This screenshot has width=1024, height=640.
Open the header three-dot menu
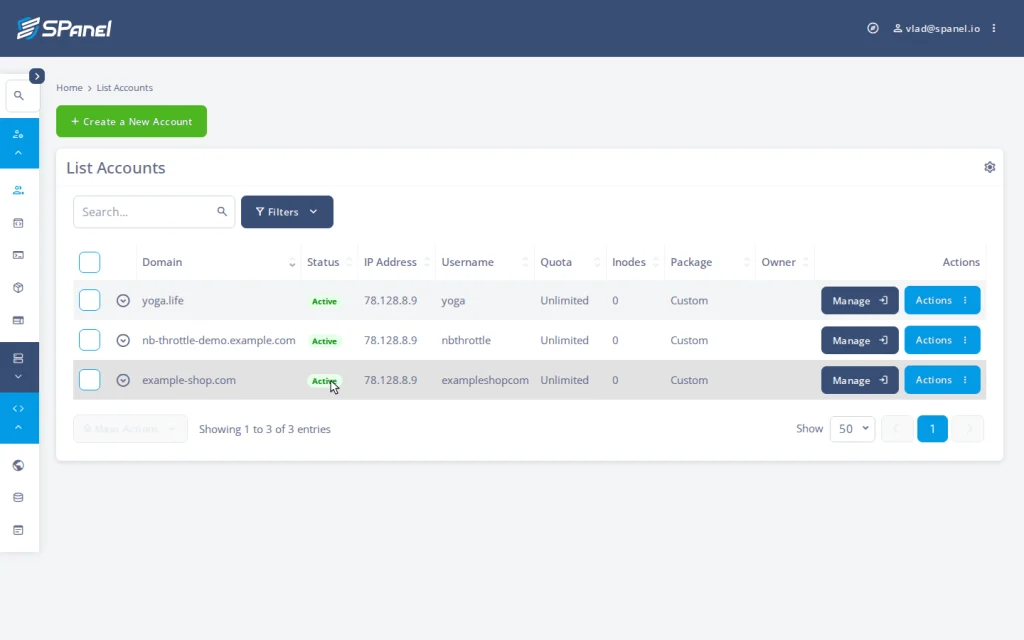pos(994,28)
